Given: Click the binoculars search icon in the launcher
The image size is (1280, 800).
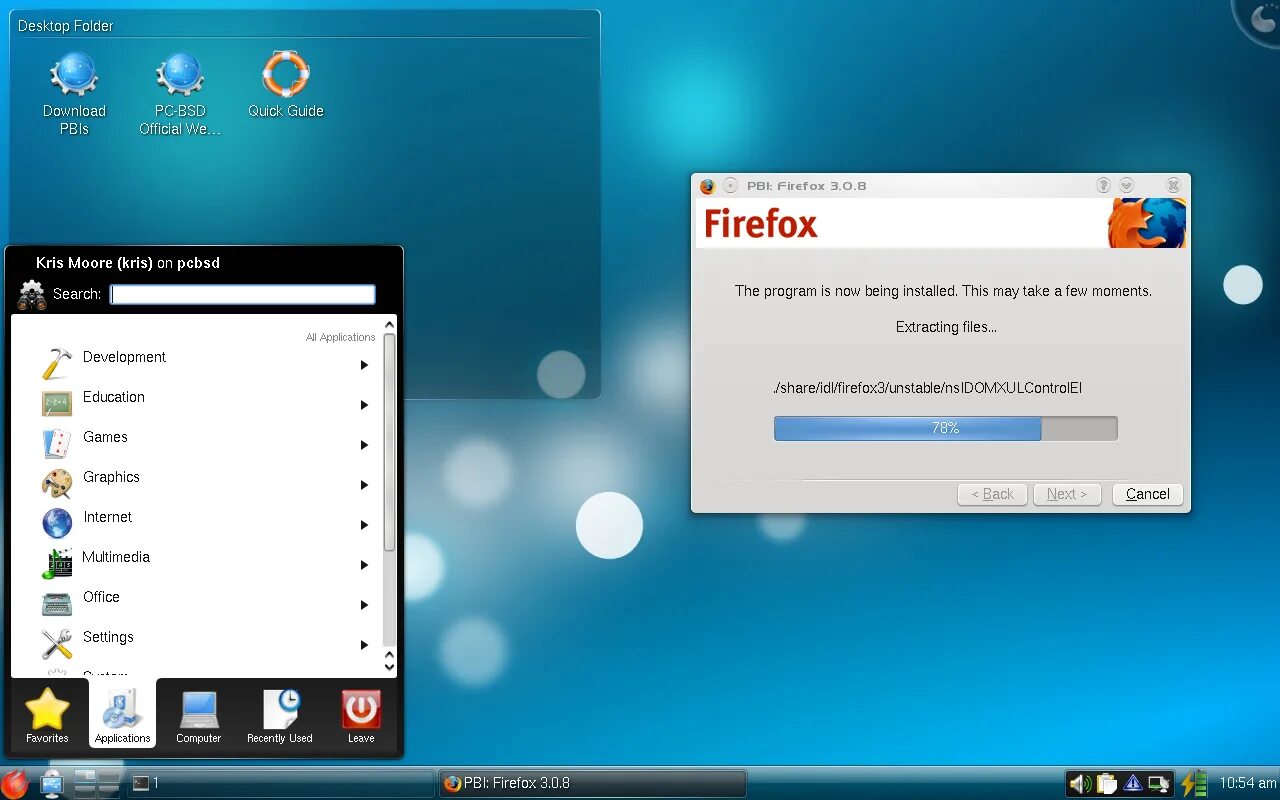Looking at the screenshot, I should pyautogui.click(x=32, y=294).
